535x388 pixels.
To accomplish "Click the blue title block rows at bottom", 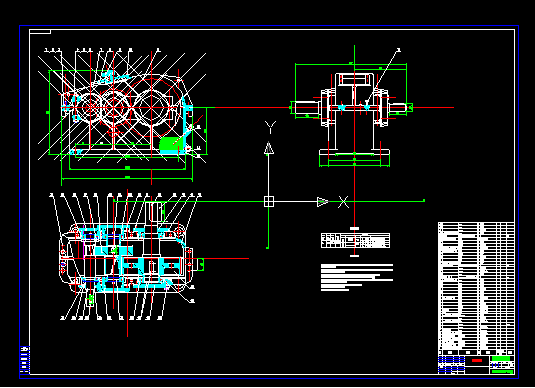I will pyautogui.click(x=451, y=364).
